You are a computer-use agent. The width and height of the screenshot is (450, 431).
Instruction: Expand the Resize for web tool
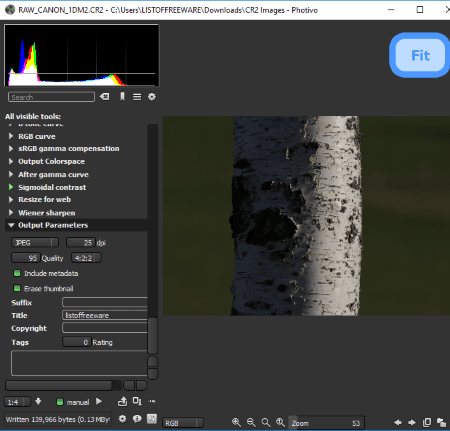point(11,199)
